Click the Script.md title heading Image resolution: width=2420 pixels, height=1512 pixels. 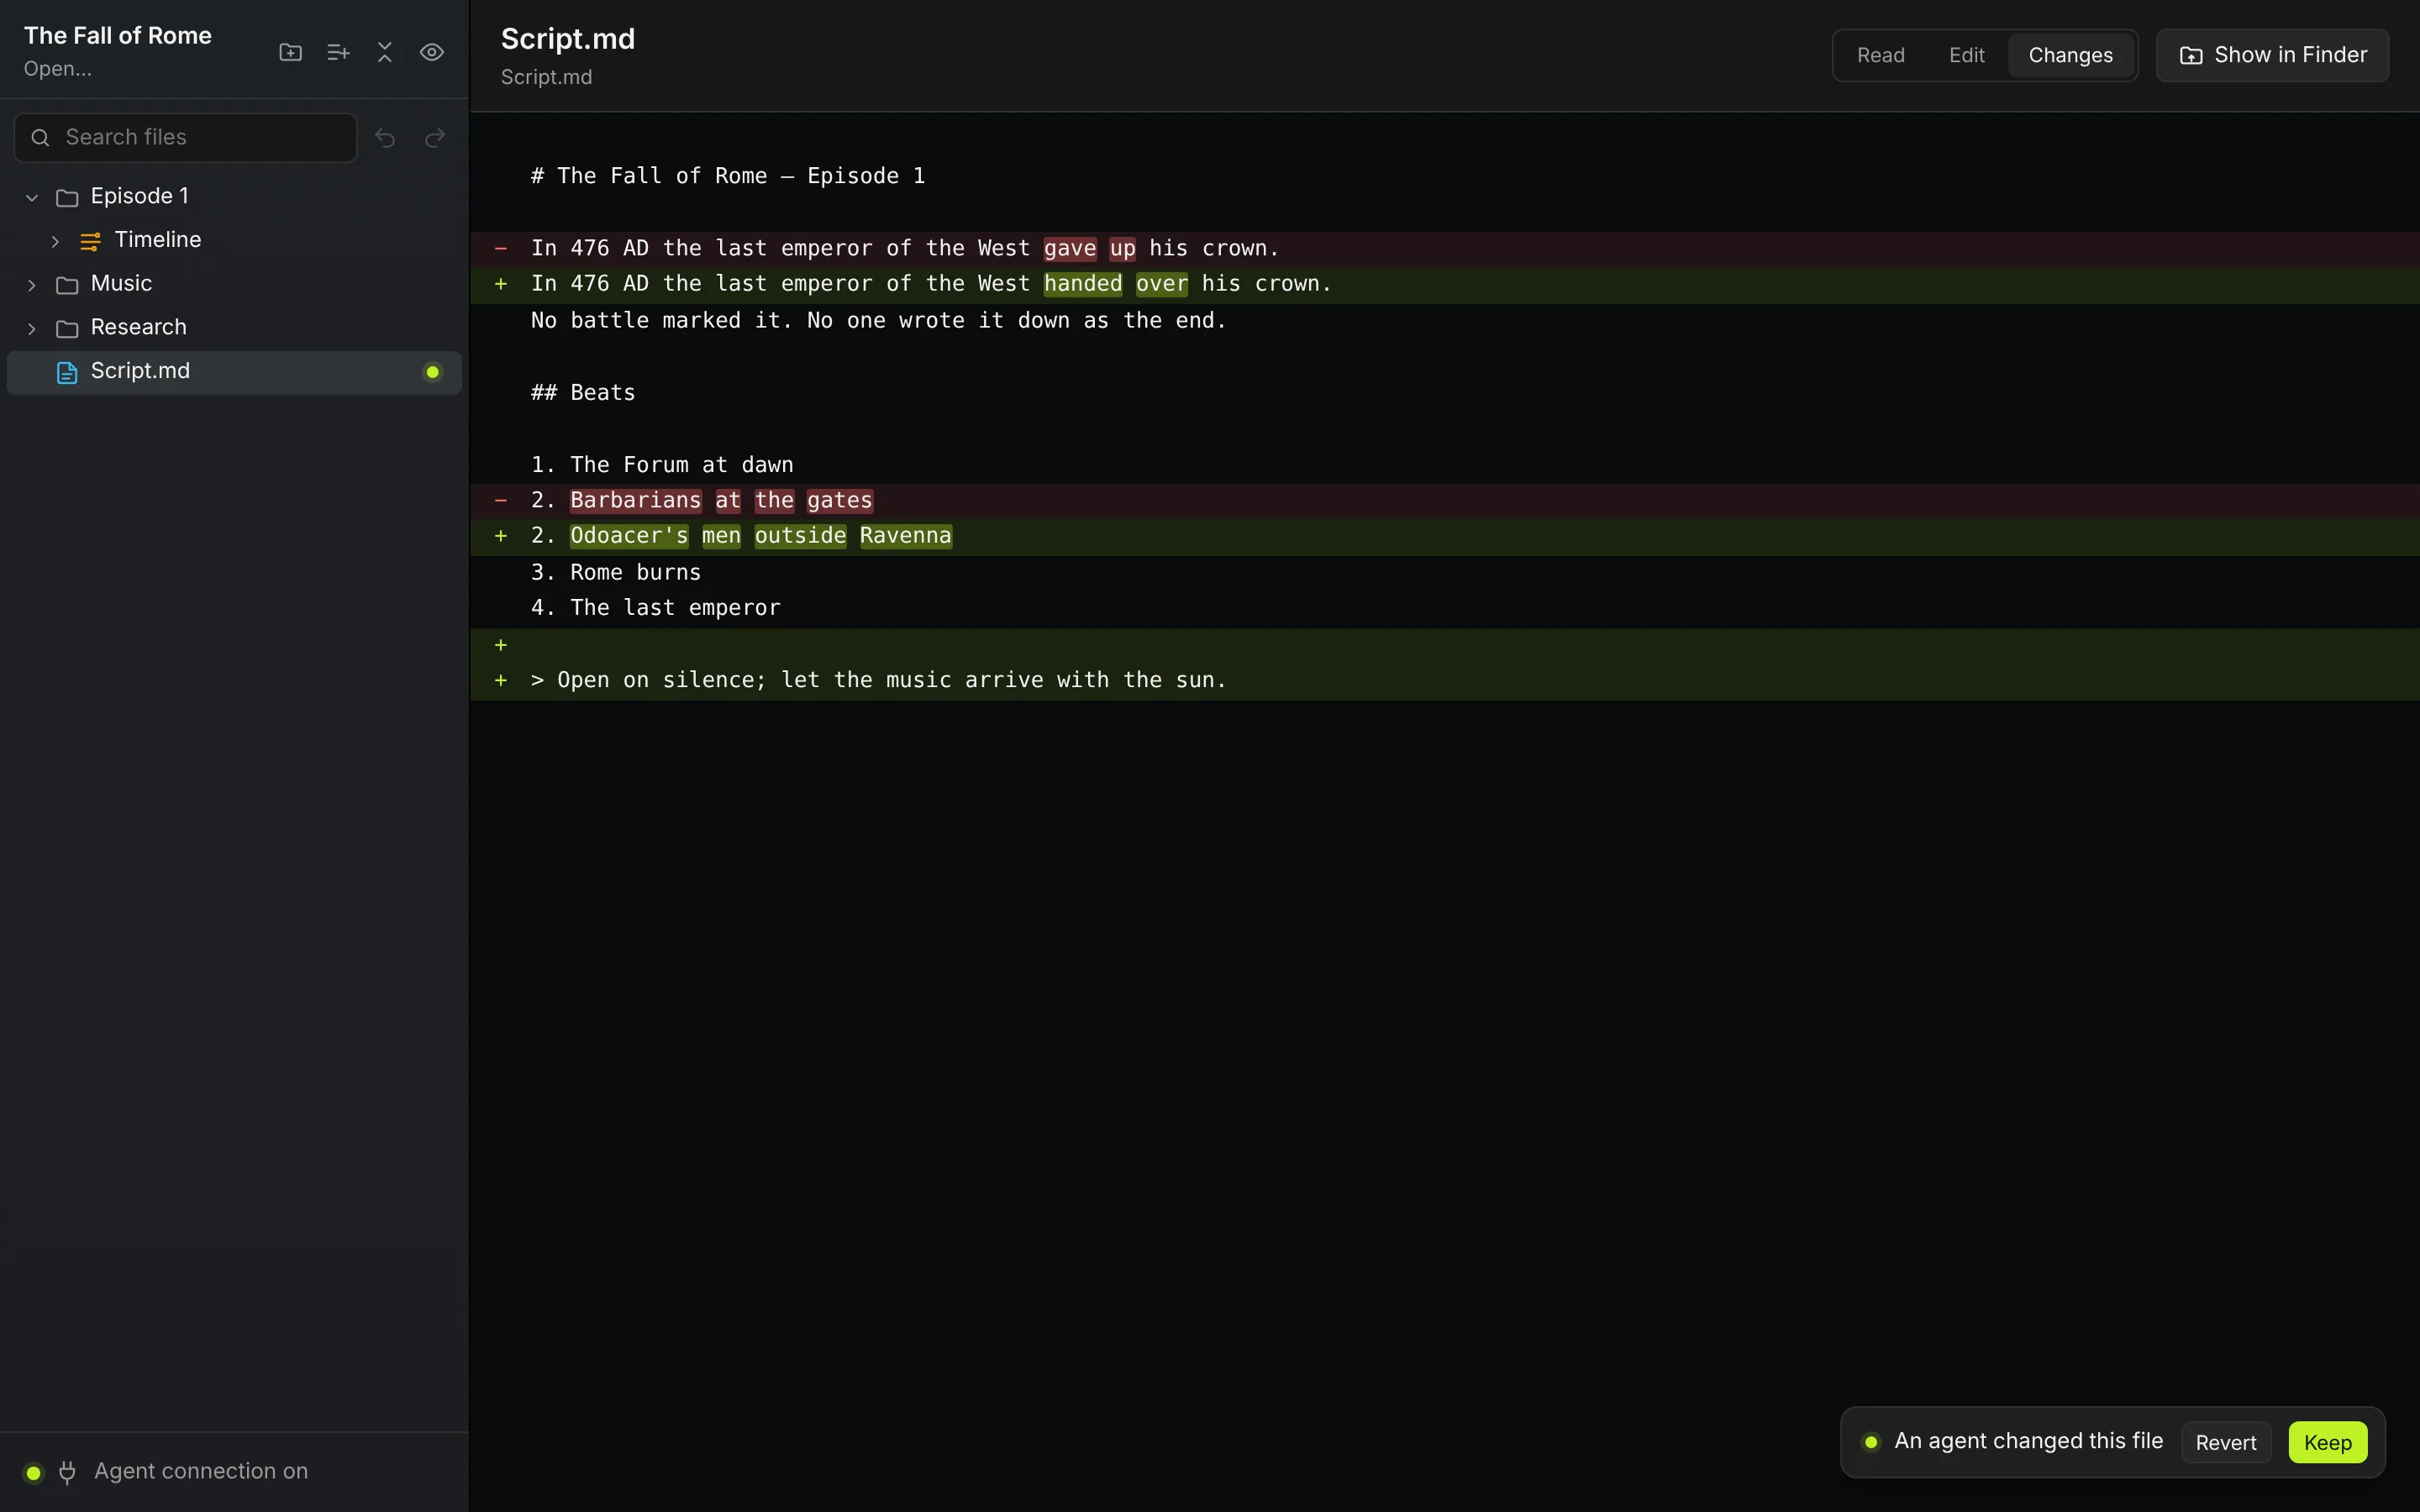coord(568,38)
